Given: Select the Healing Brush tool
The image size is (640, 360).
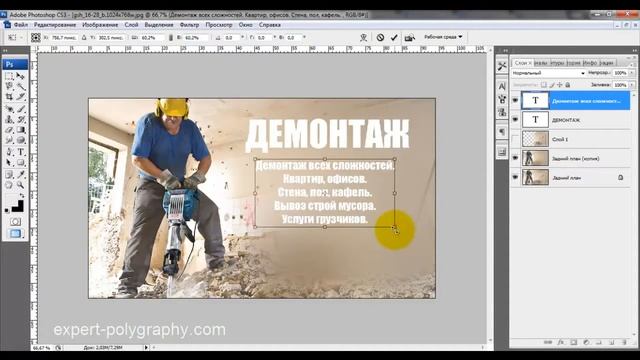Looking at the screenshot, I should pos(9,109).
